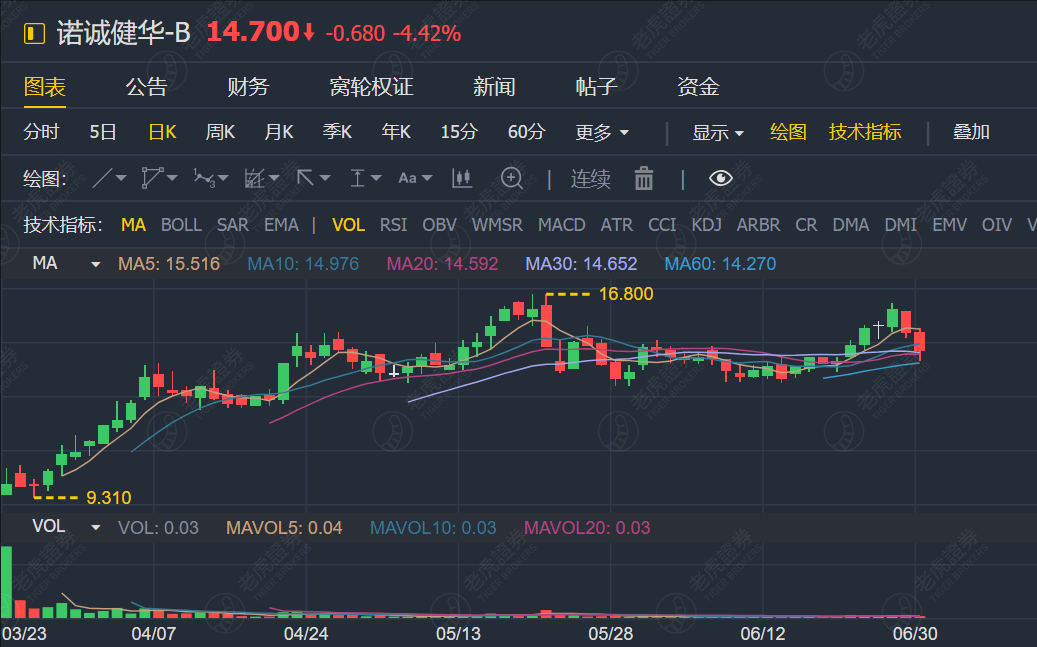1037x647 pixels.
Task: Select the VOL indicator label
Action: 348,225
